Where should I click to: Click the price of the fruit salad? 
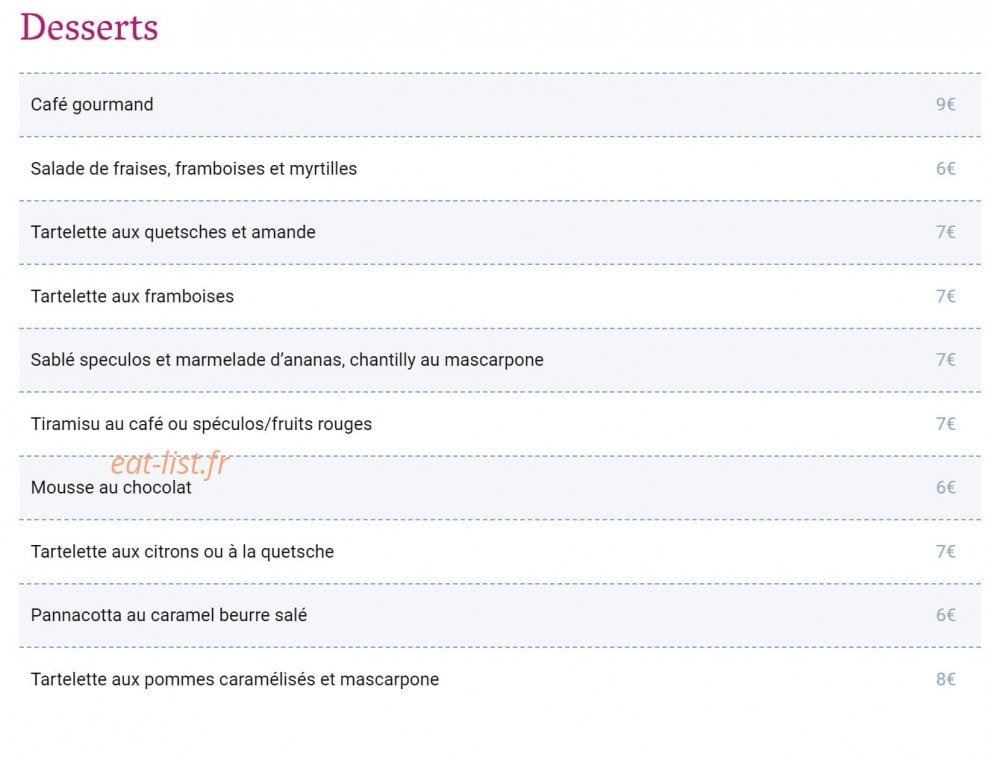945,169
